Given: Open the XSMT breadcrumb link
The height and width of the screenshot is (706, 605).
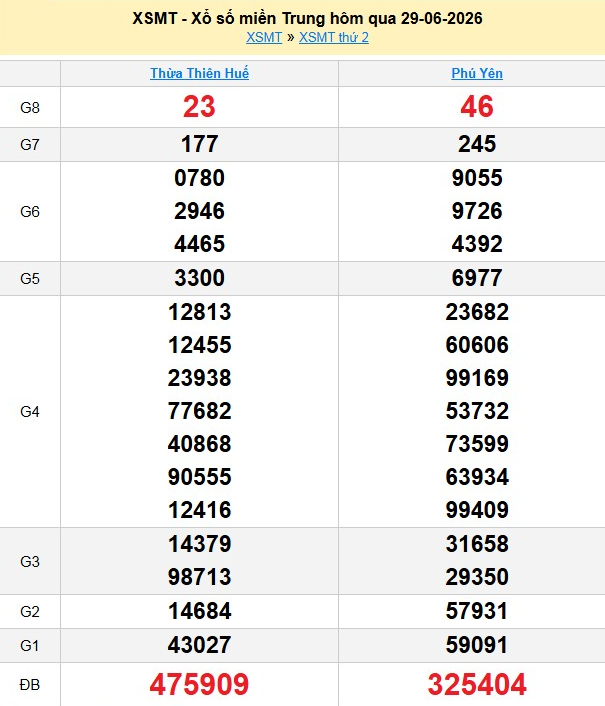Looking at the screenshot, I should [x=264, y=37].
